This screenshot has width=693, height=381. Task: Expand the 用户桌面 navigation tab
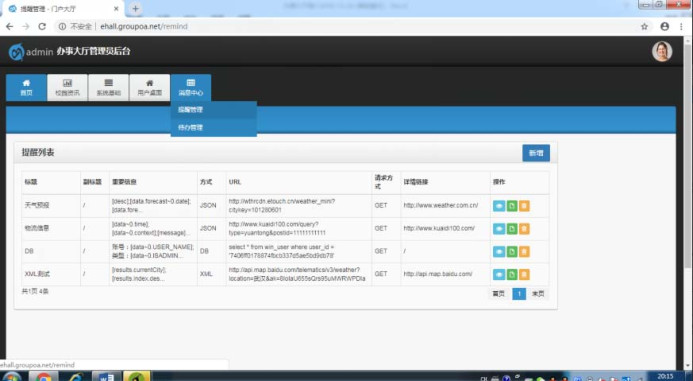click(150, 88)
